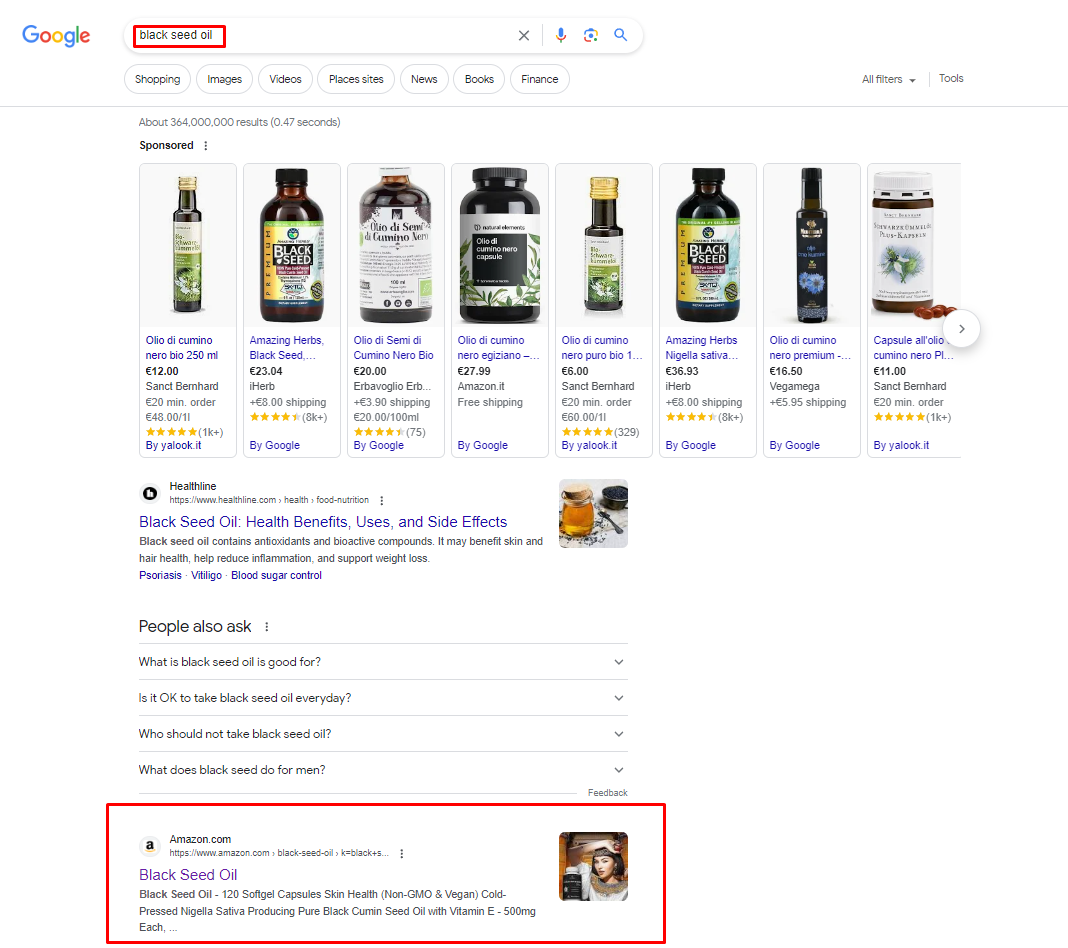1068x948 pixels.
Task: Select the Books filter
Action: [479, 79]
